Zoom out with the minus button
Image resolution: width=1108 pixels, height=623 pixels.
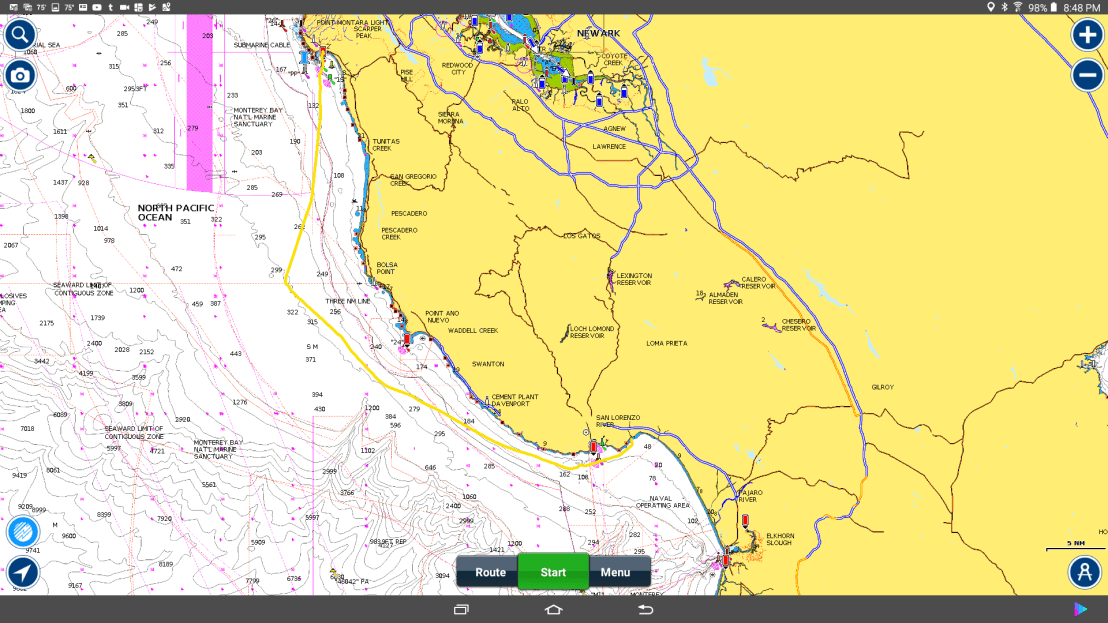tap(1087, 76)
